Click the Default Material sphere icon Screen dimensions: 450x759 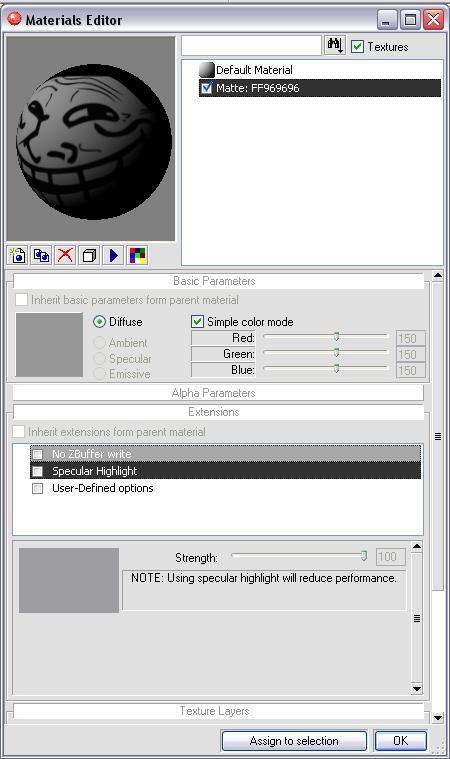pyautogui.click(x=207, y=70)
